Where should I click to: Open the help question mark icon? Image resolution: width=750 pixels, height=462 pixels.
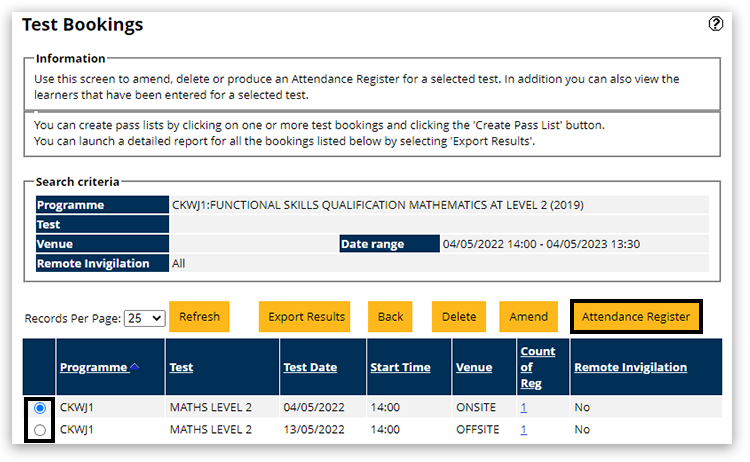click(715, 24)
